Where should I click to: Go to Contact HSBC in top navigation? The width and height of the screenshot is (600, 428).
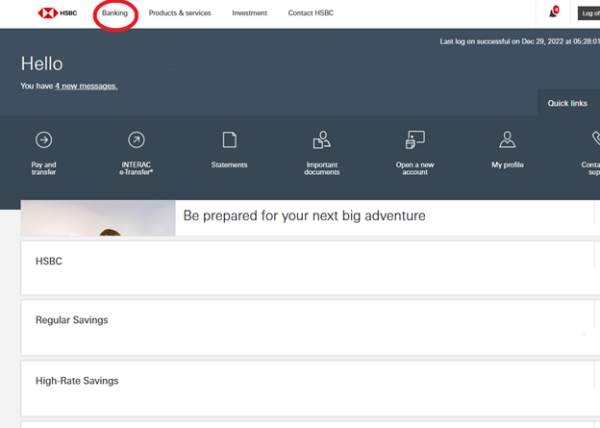point(310,13)
